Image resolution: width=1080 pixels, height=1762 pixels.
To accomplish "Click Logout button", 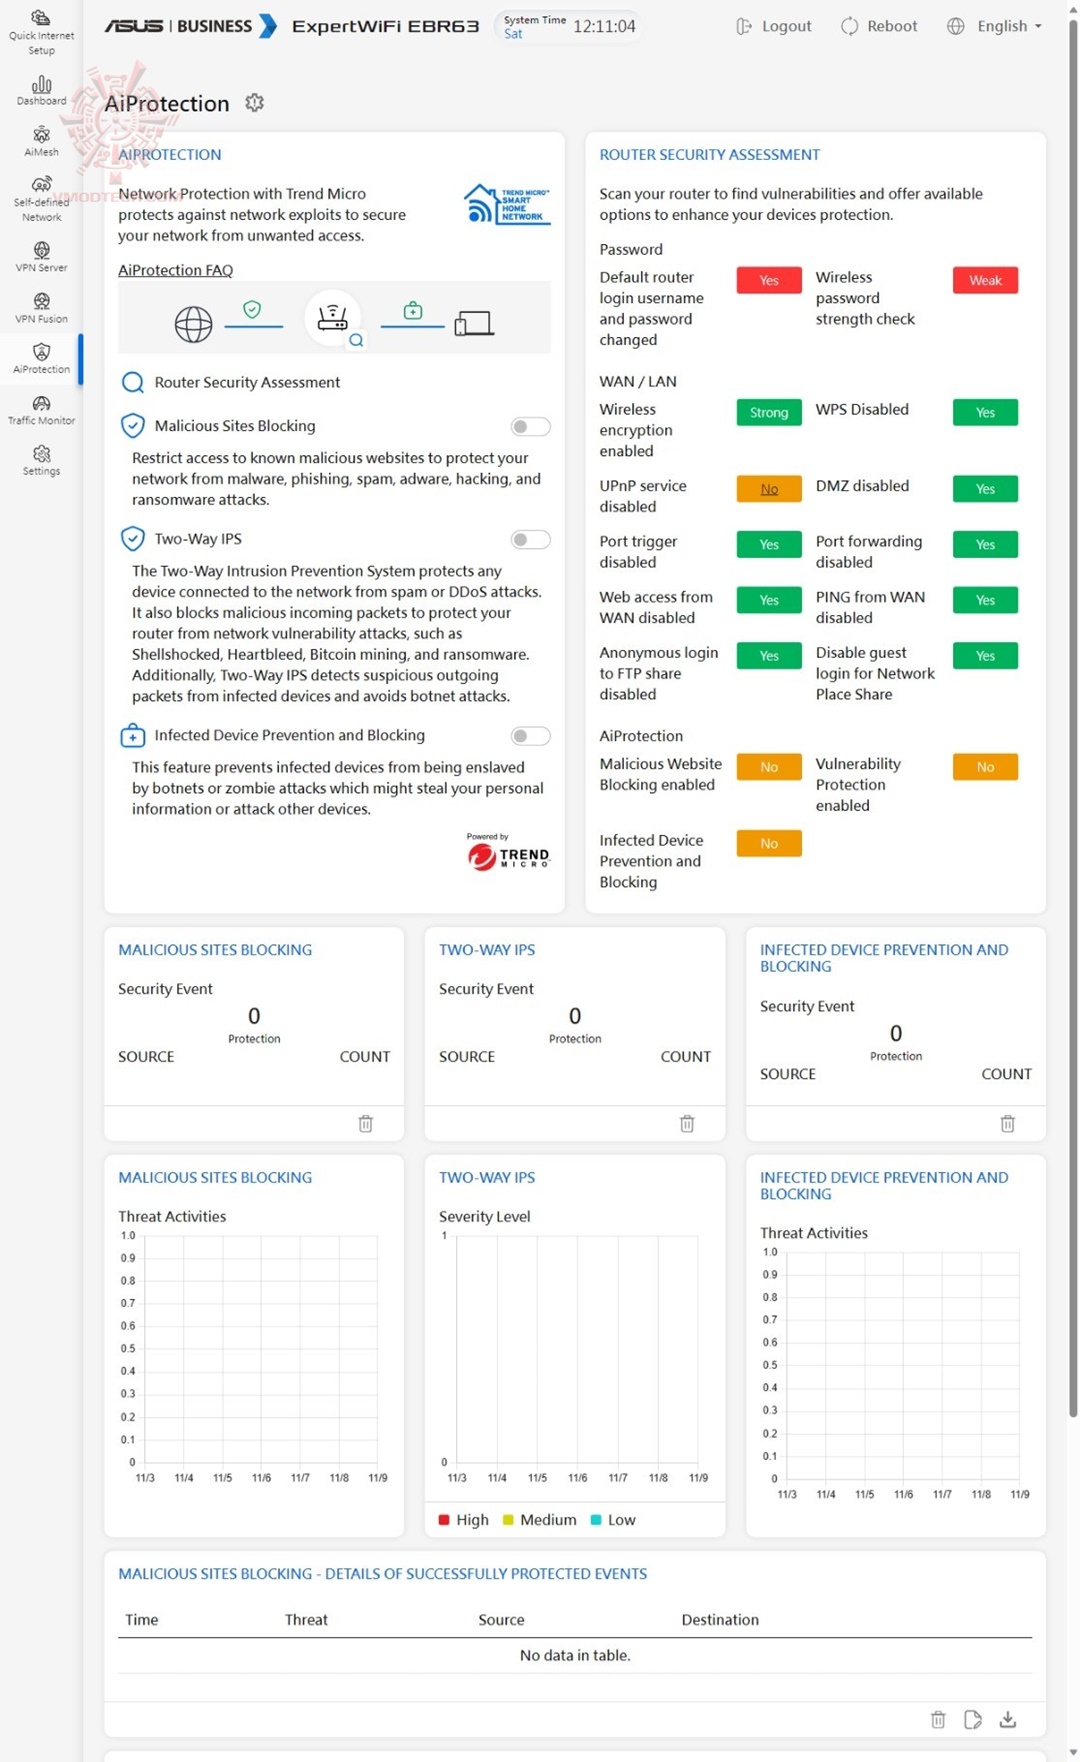I will click(x=774, y=26).
